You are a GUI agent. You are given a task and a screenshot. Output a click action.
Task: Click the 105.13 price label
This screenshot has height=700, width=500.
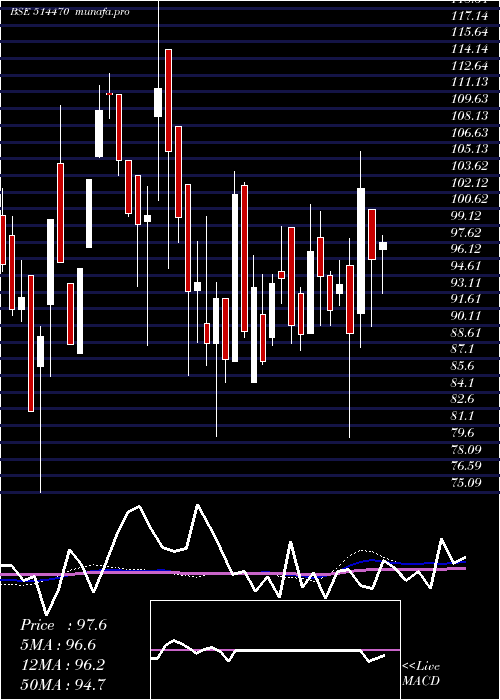(469, 149)
